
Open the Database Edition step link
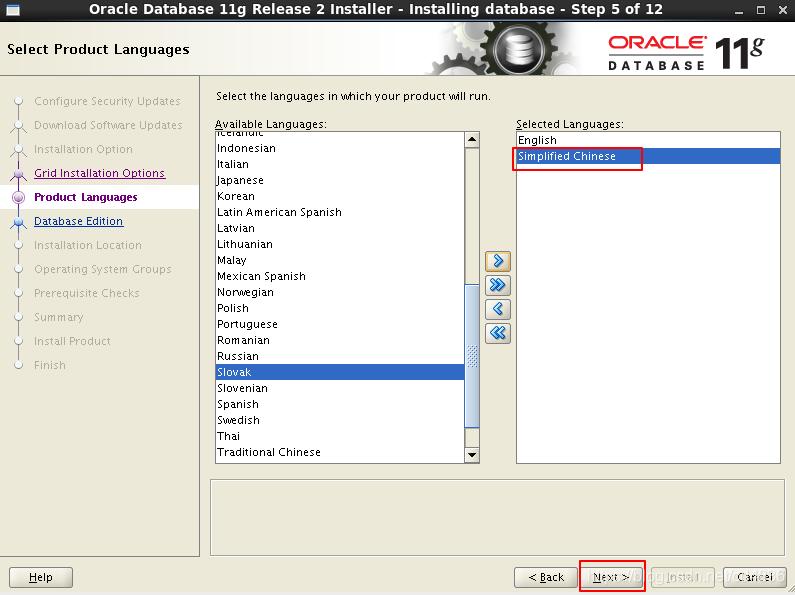point(78,221)
